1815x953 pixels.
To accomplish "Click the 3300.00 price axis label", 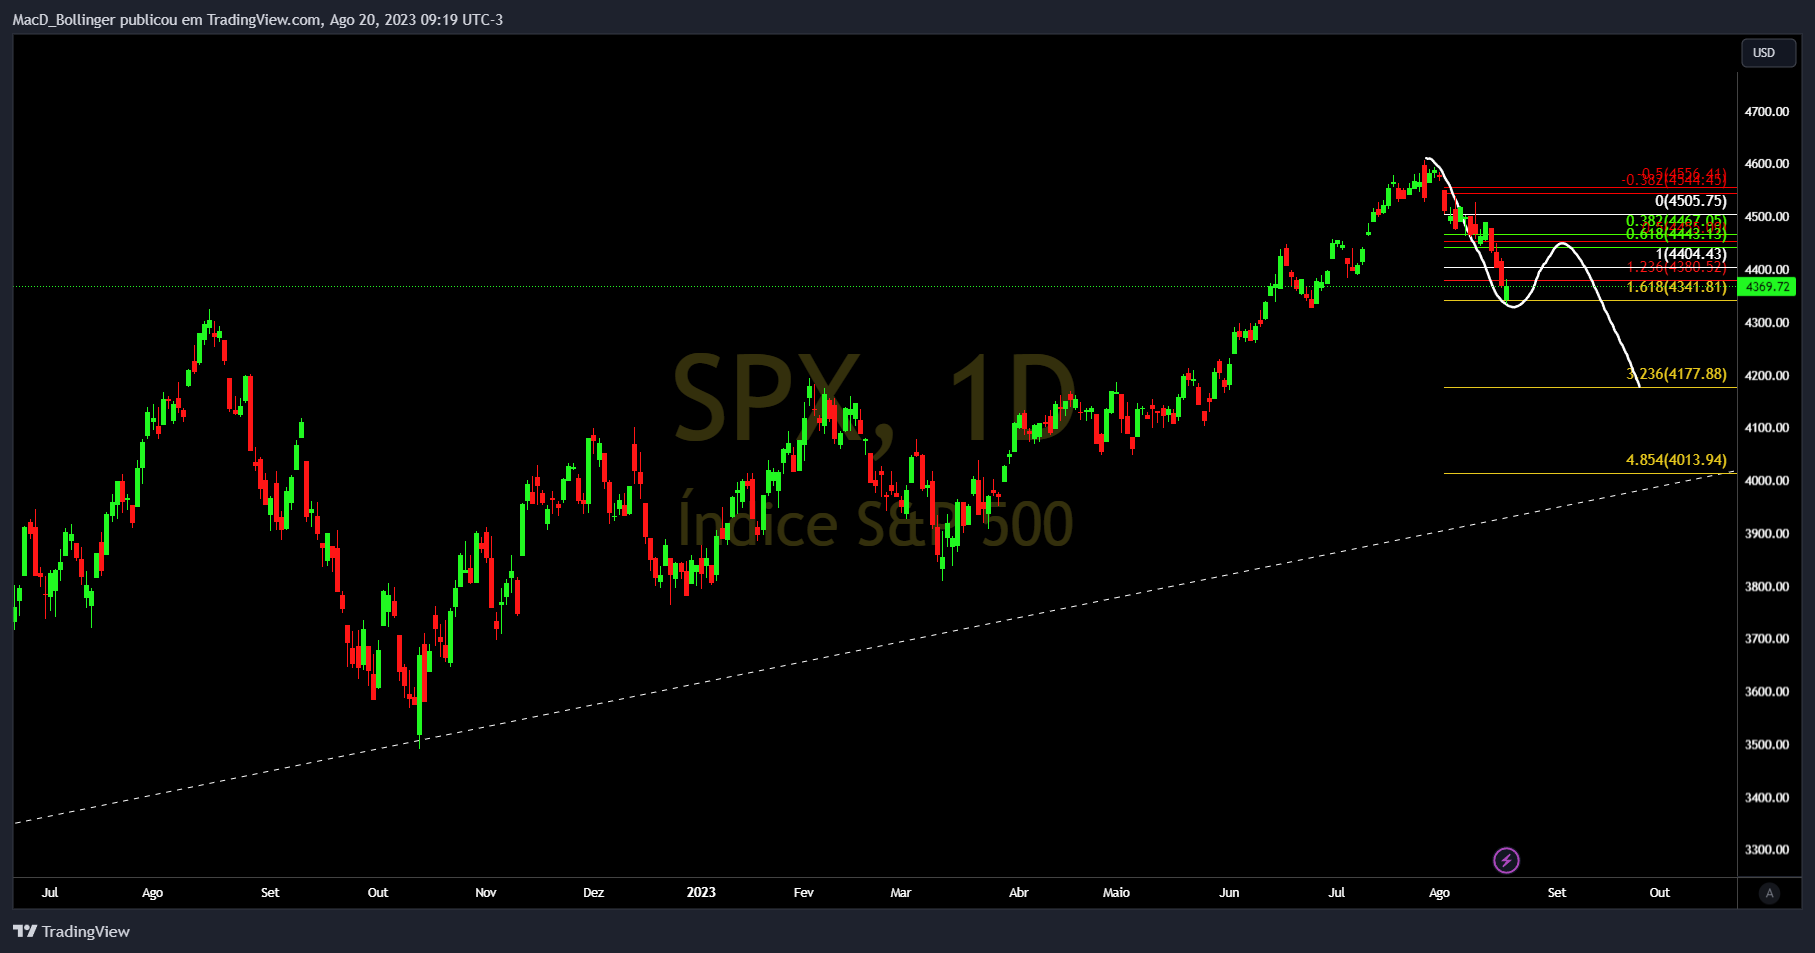I will coord(1767,850).
